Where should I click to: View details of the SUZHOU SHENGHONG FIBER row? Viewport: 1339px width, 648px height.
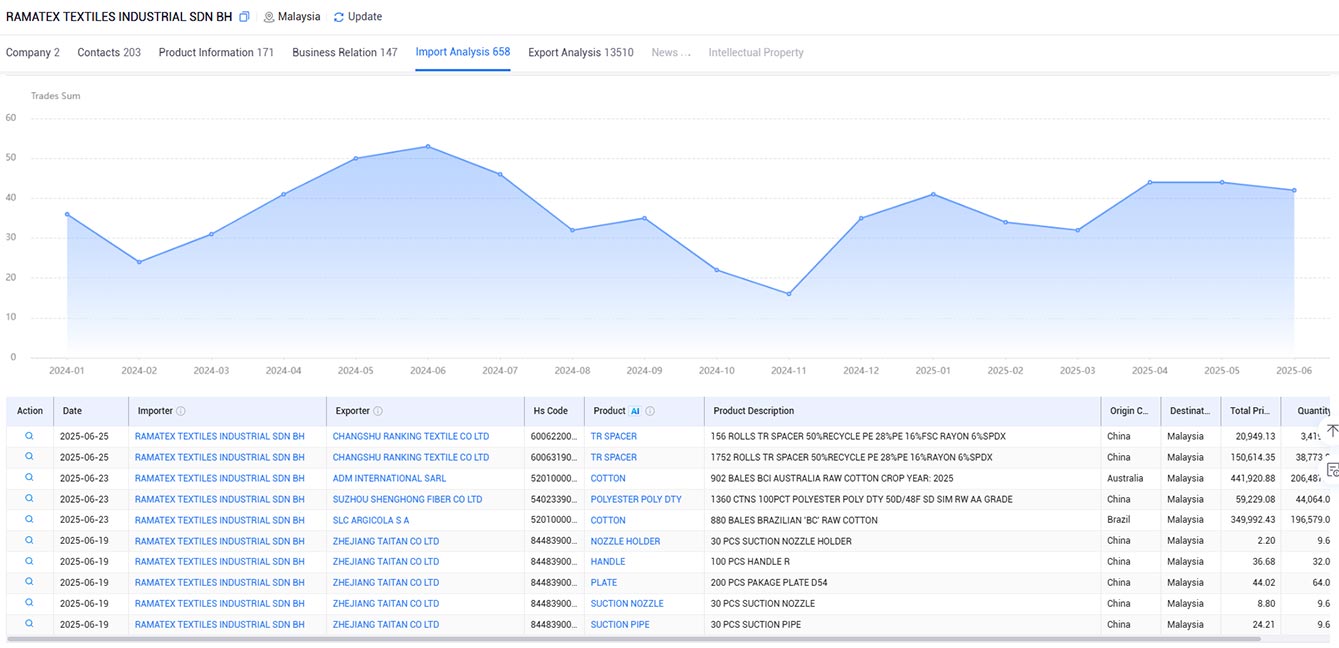coord(30,499)
